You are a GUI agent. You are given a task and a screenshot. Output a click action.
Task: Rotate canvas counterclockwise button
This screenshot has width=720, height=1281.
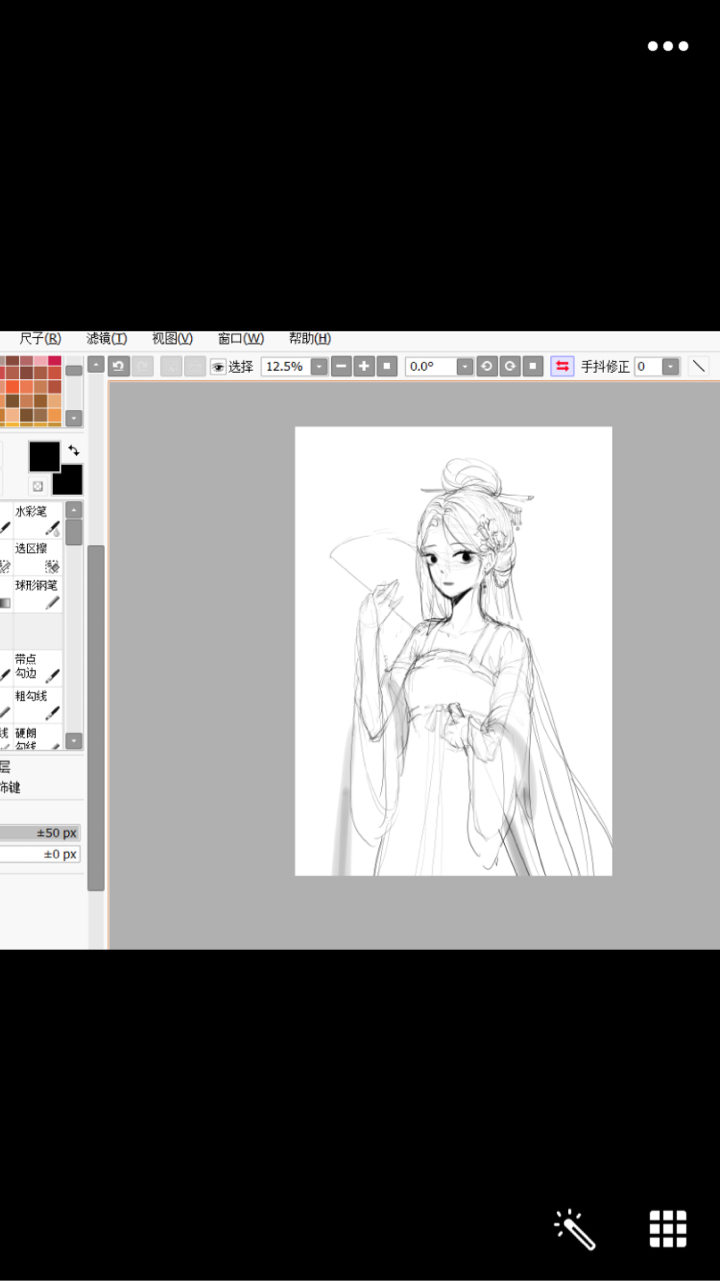[x=487, y=366]
